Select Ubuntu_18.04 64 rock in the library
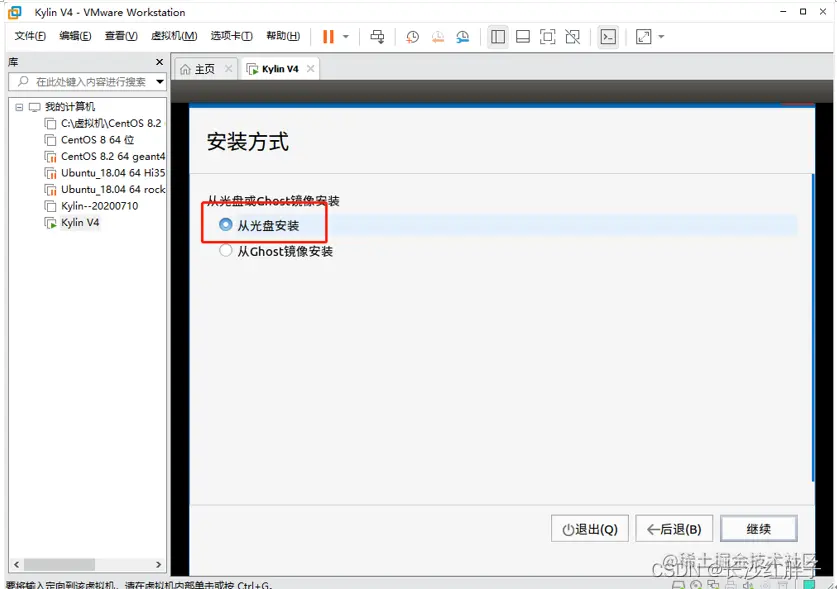Screen dimensions: 837x589 click(104, 189)
